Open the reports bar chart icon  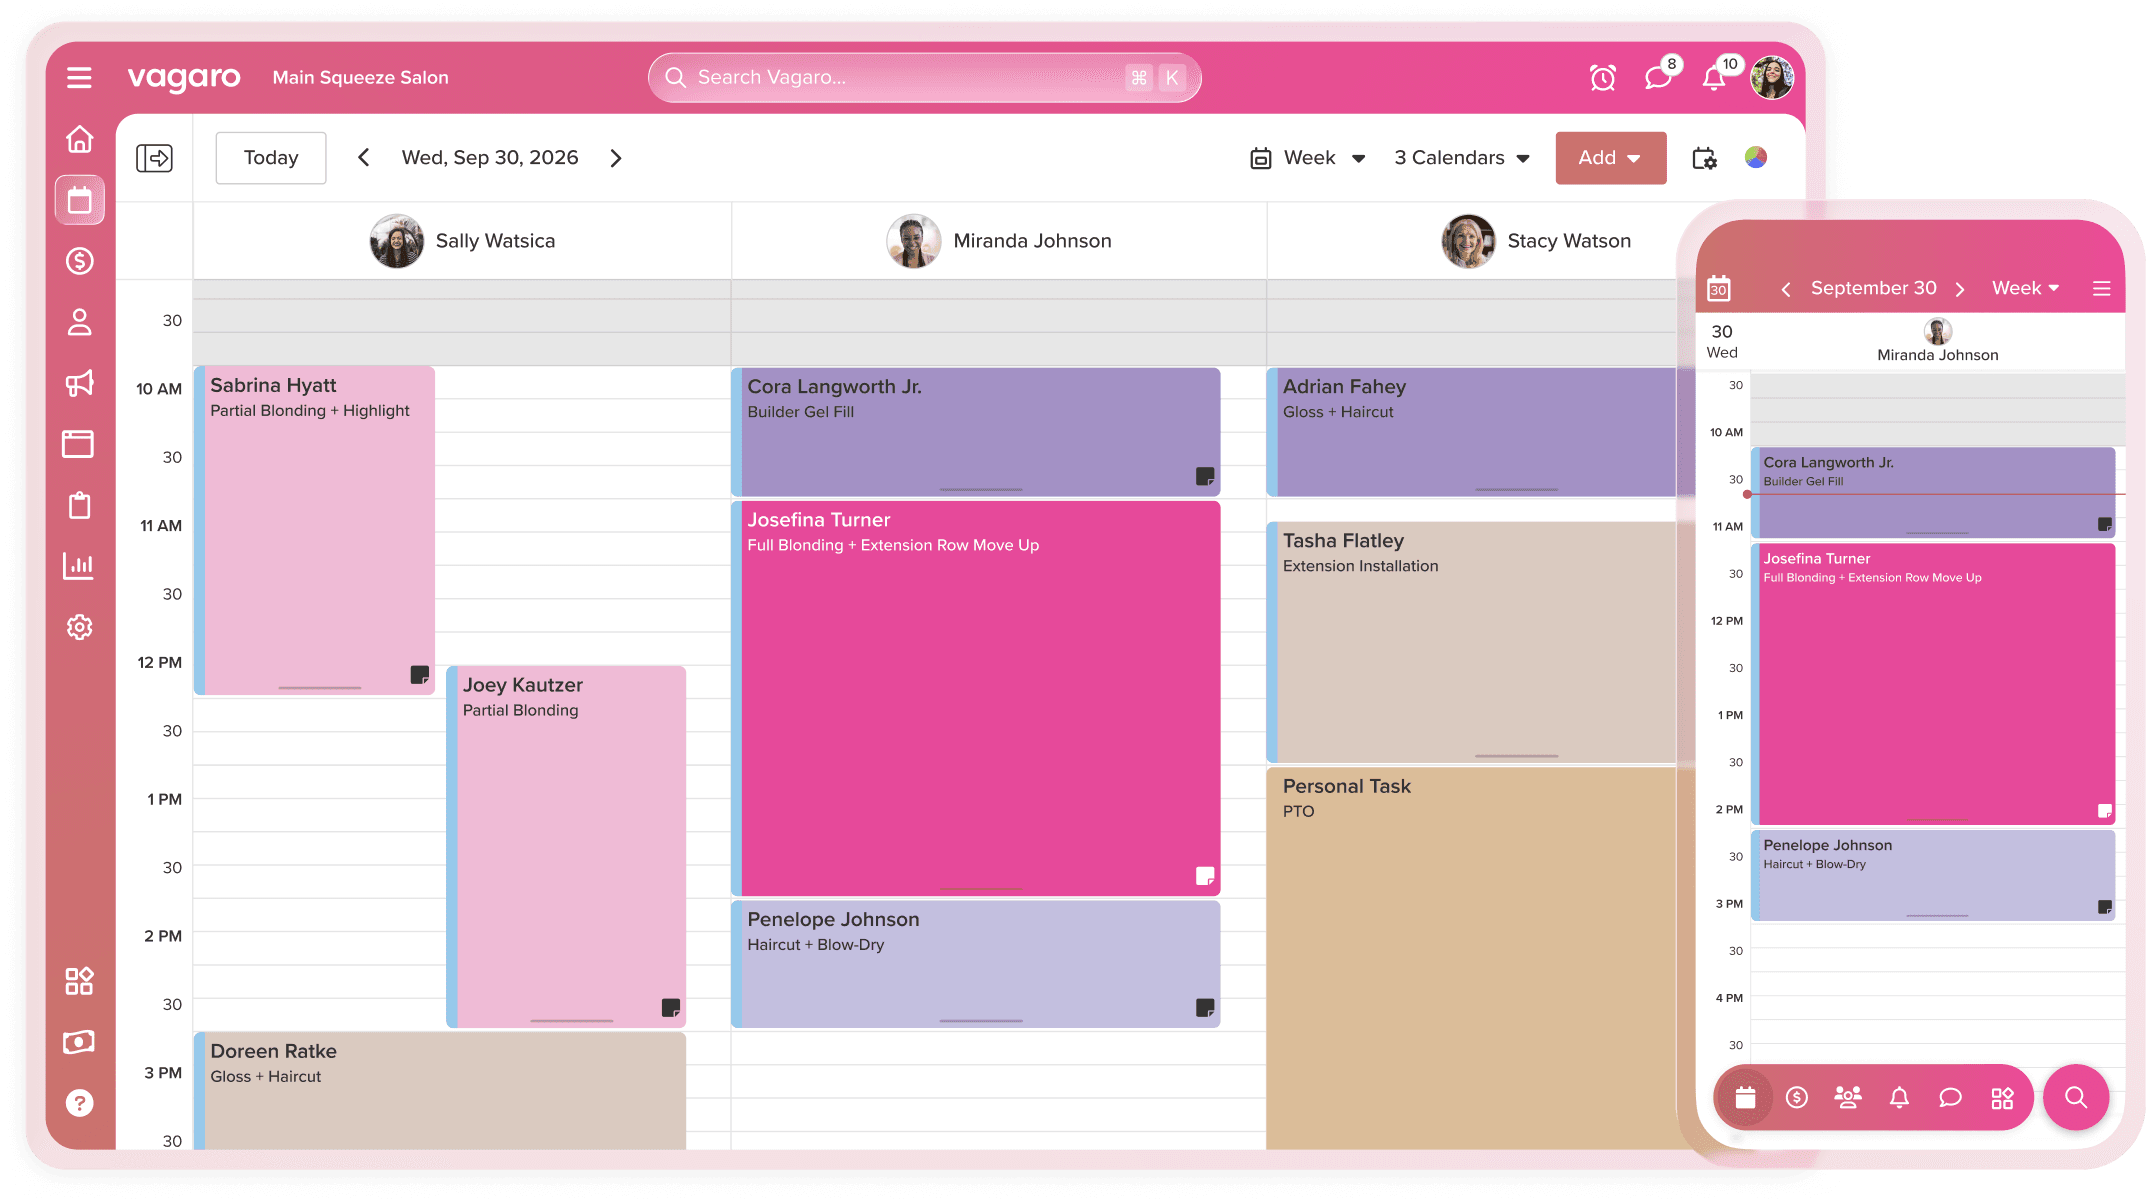79,566
